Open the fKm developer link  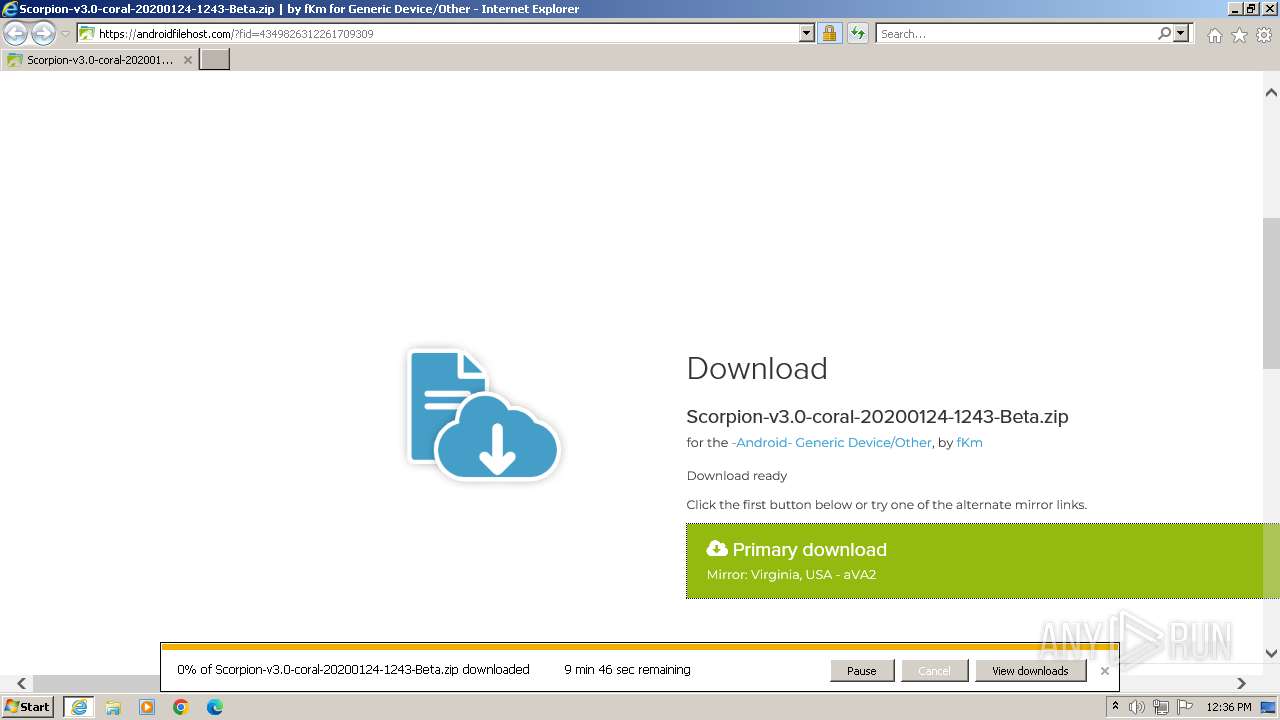[969, 442]
